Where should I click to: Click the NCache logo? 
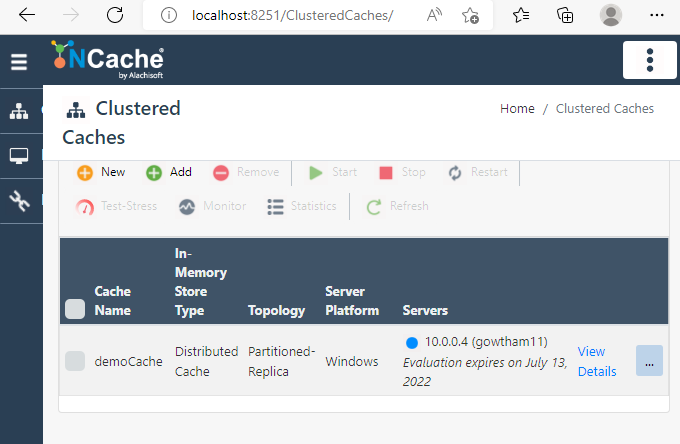pyautogui.click(x=108, y=60)
